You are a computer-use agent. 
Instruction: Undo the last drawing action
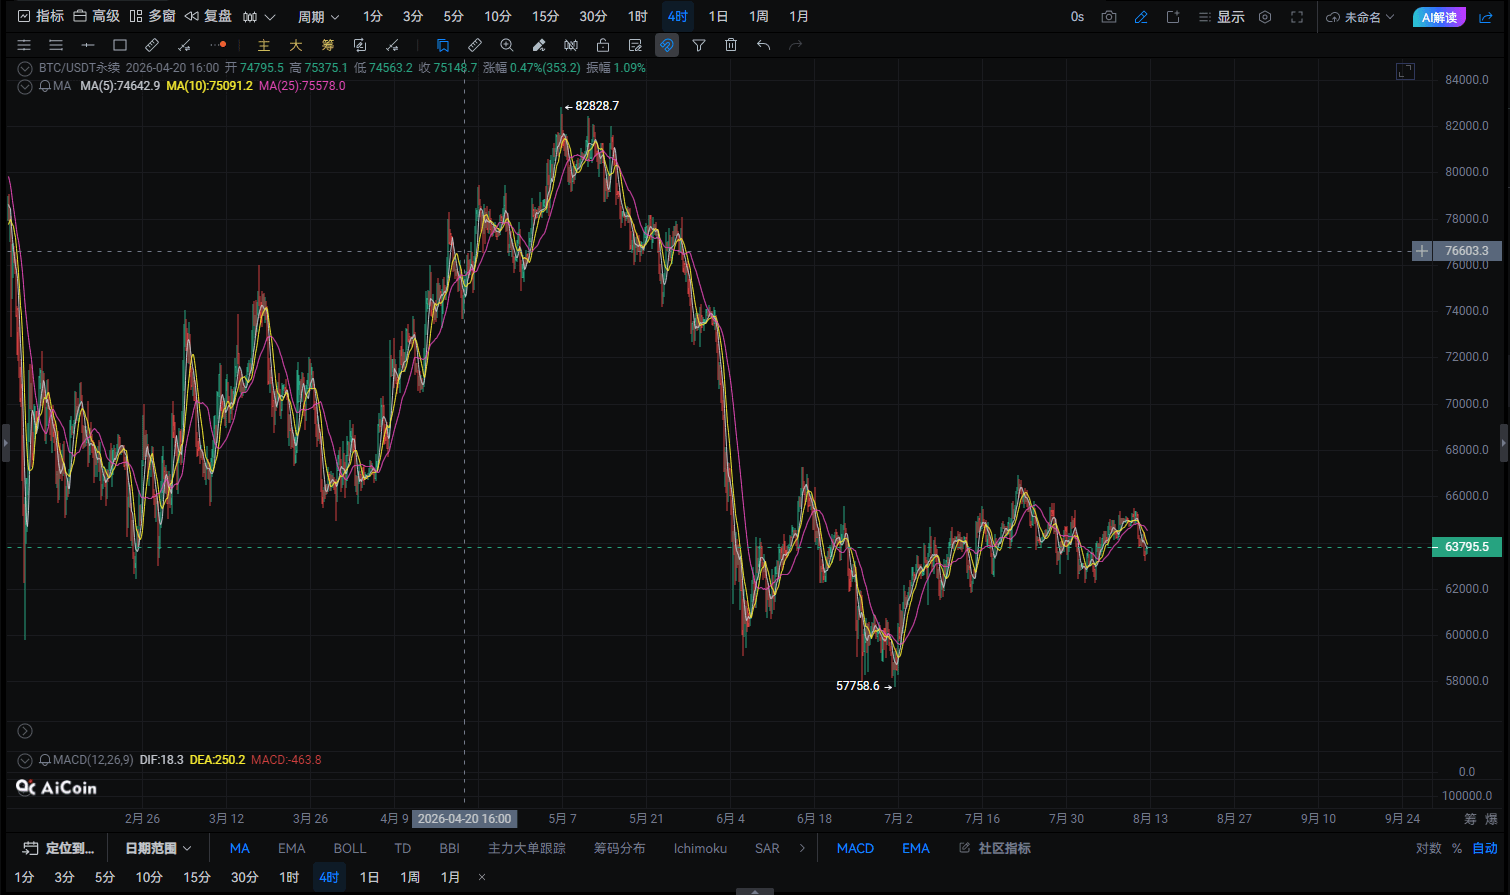[763, 45]
